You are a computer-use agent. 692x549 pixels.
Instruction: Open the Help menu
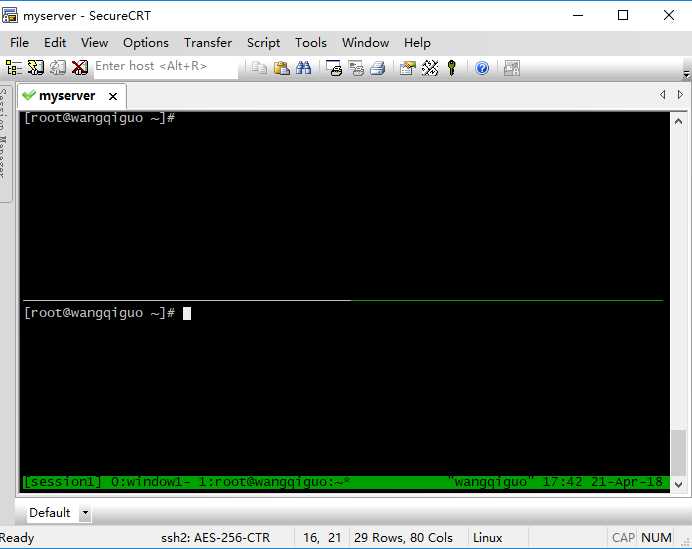[x=417, y=43]
